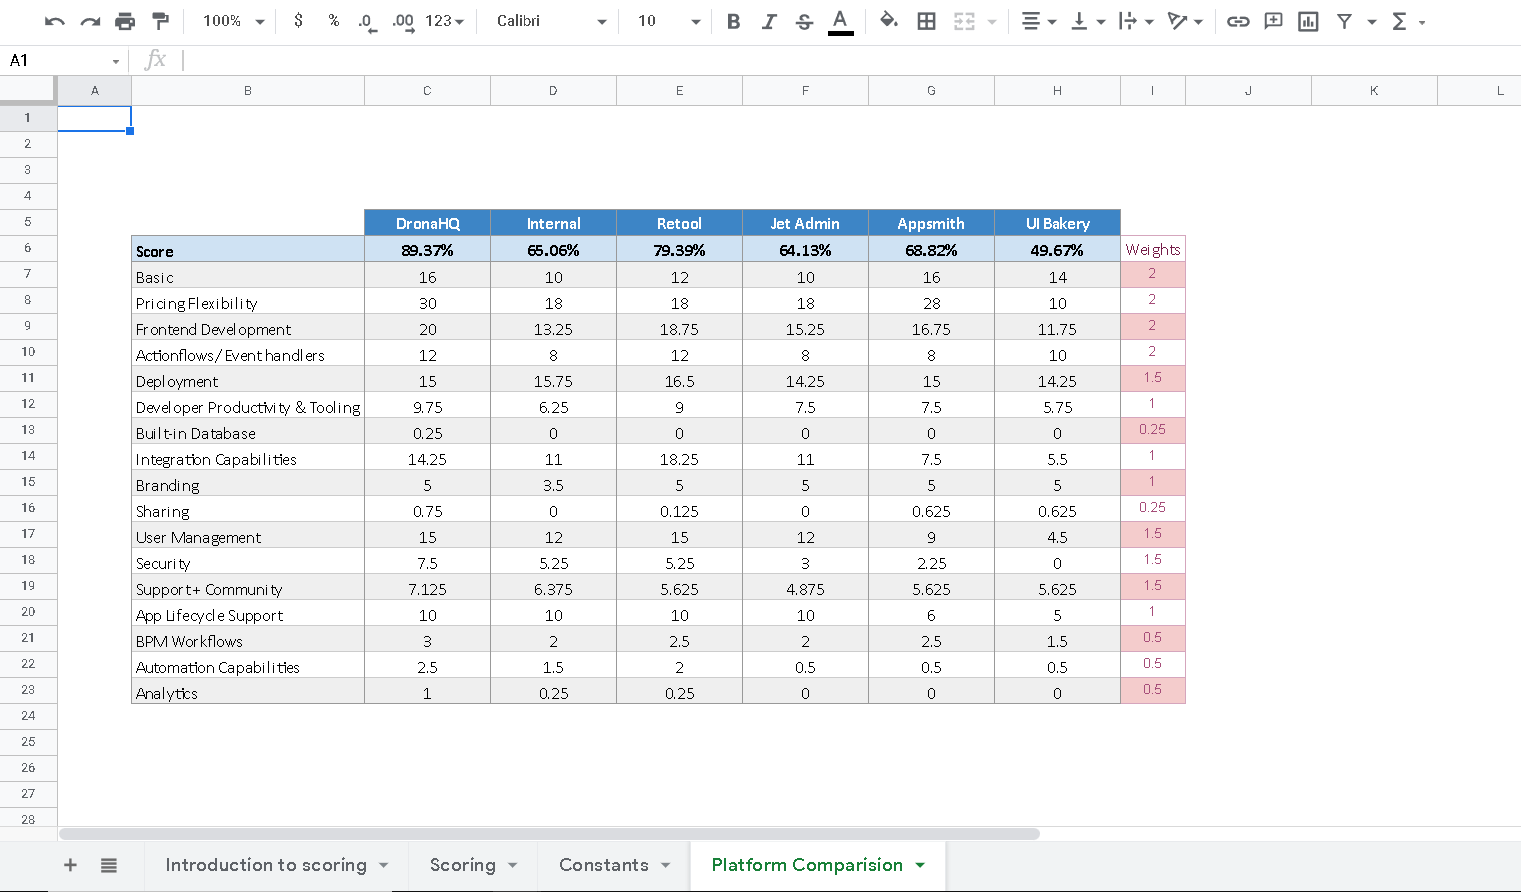Screen dimensions: 1521x892
Task: Open vertical align options
Action: point(1087,21)
